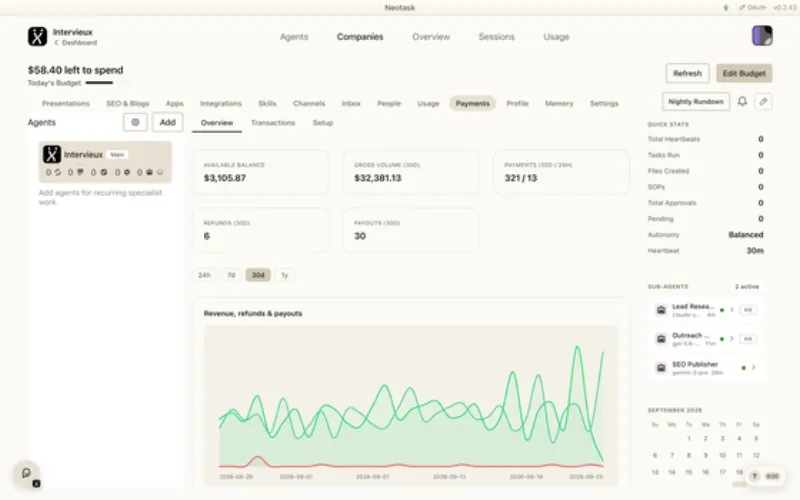This screenshot has height=500, width=800.
Task: Open the Skills tab
Action: click(x=267, y=104)
